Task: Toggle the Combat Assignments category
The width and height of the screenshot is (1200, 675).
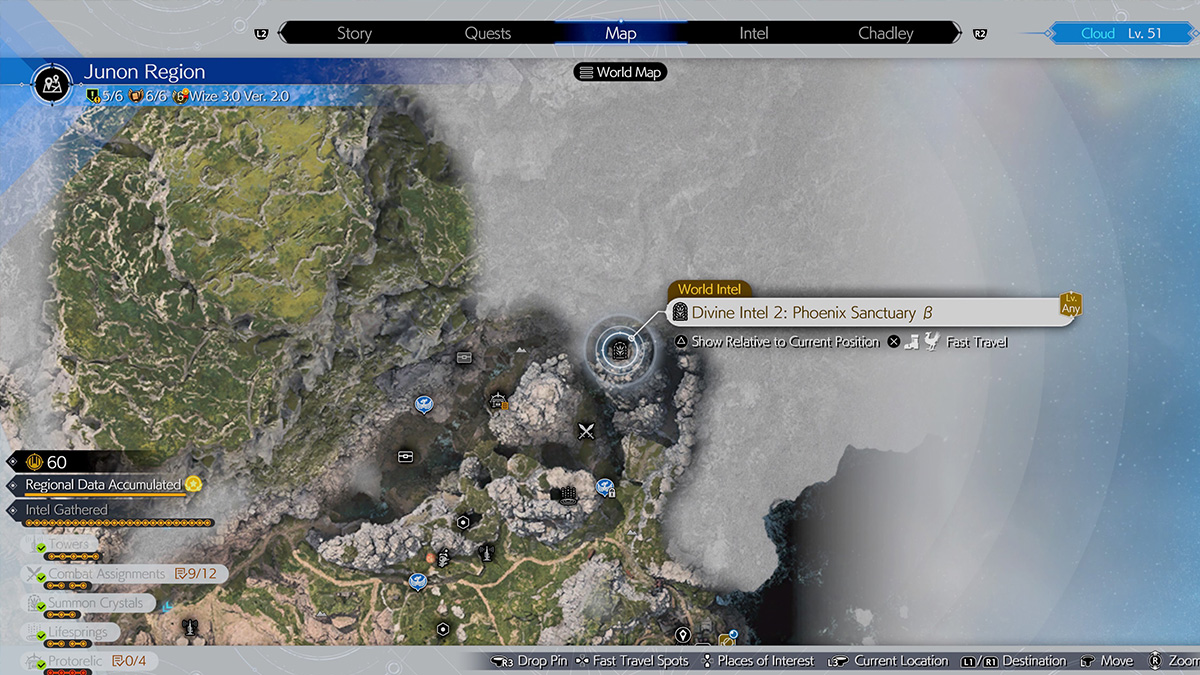Action: coord(107,574)
